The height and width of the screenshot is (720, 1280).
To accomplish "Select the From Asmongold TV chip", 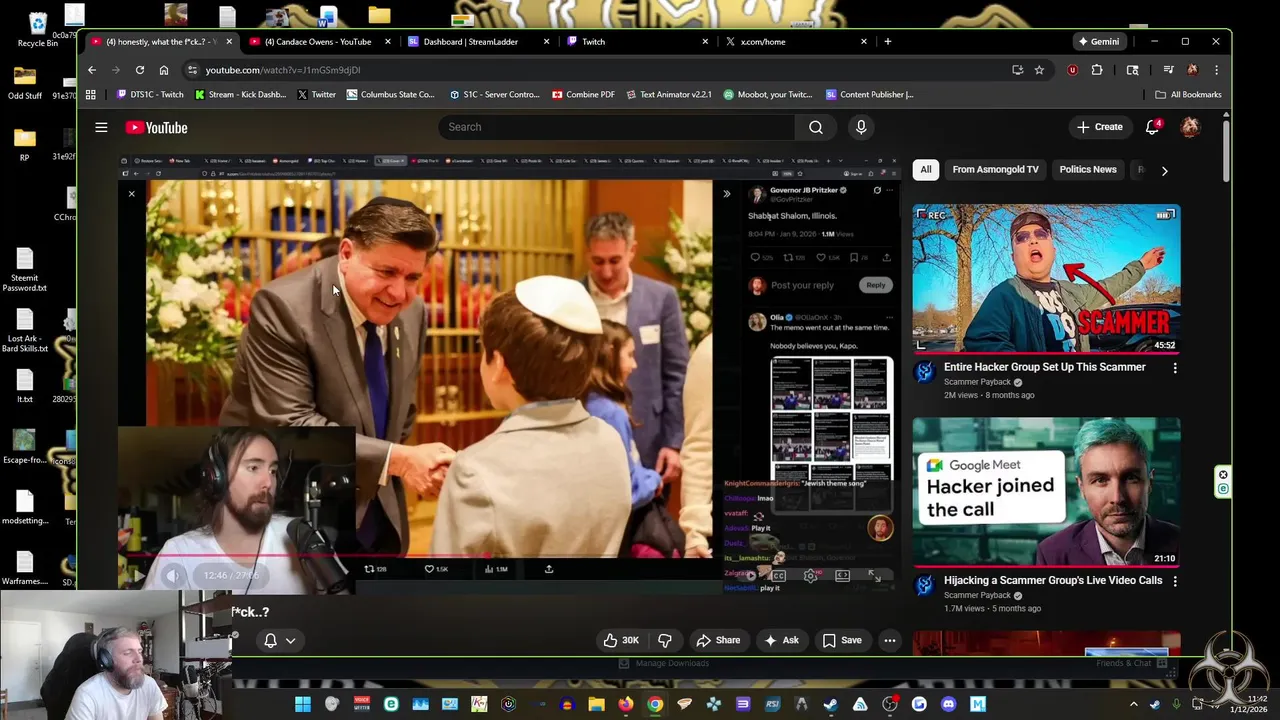I will (995, 170).
